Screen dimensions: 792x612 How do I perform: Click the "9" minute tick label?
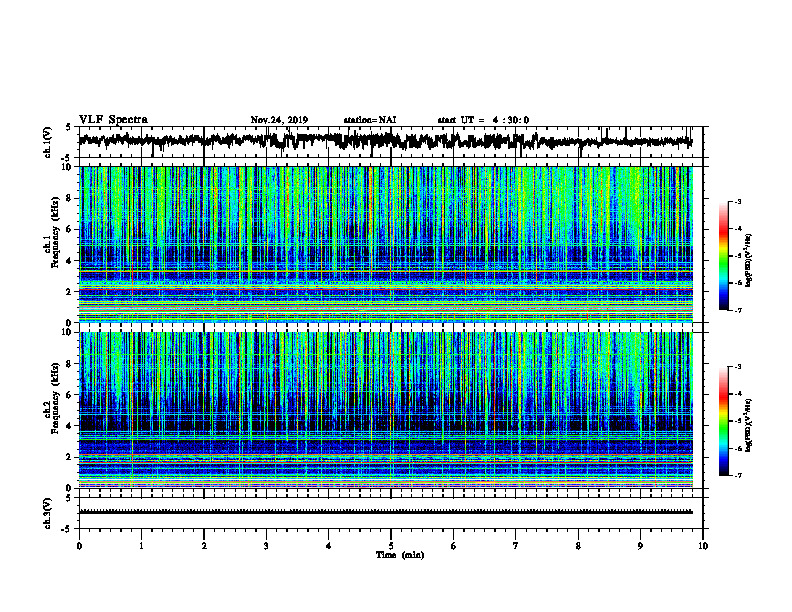tap(640, 546)
